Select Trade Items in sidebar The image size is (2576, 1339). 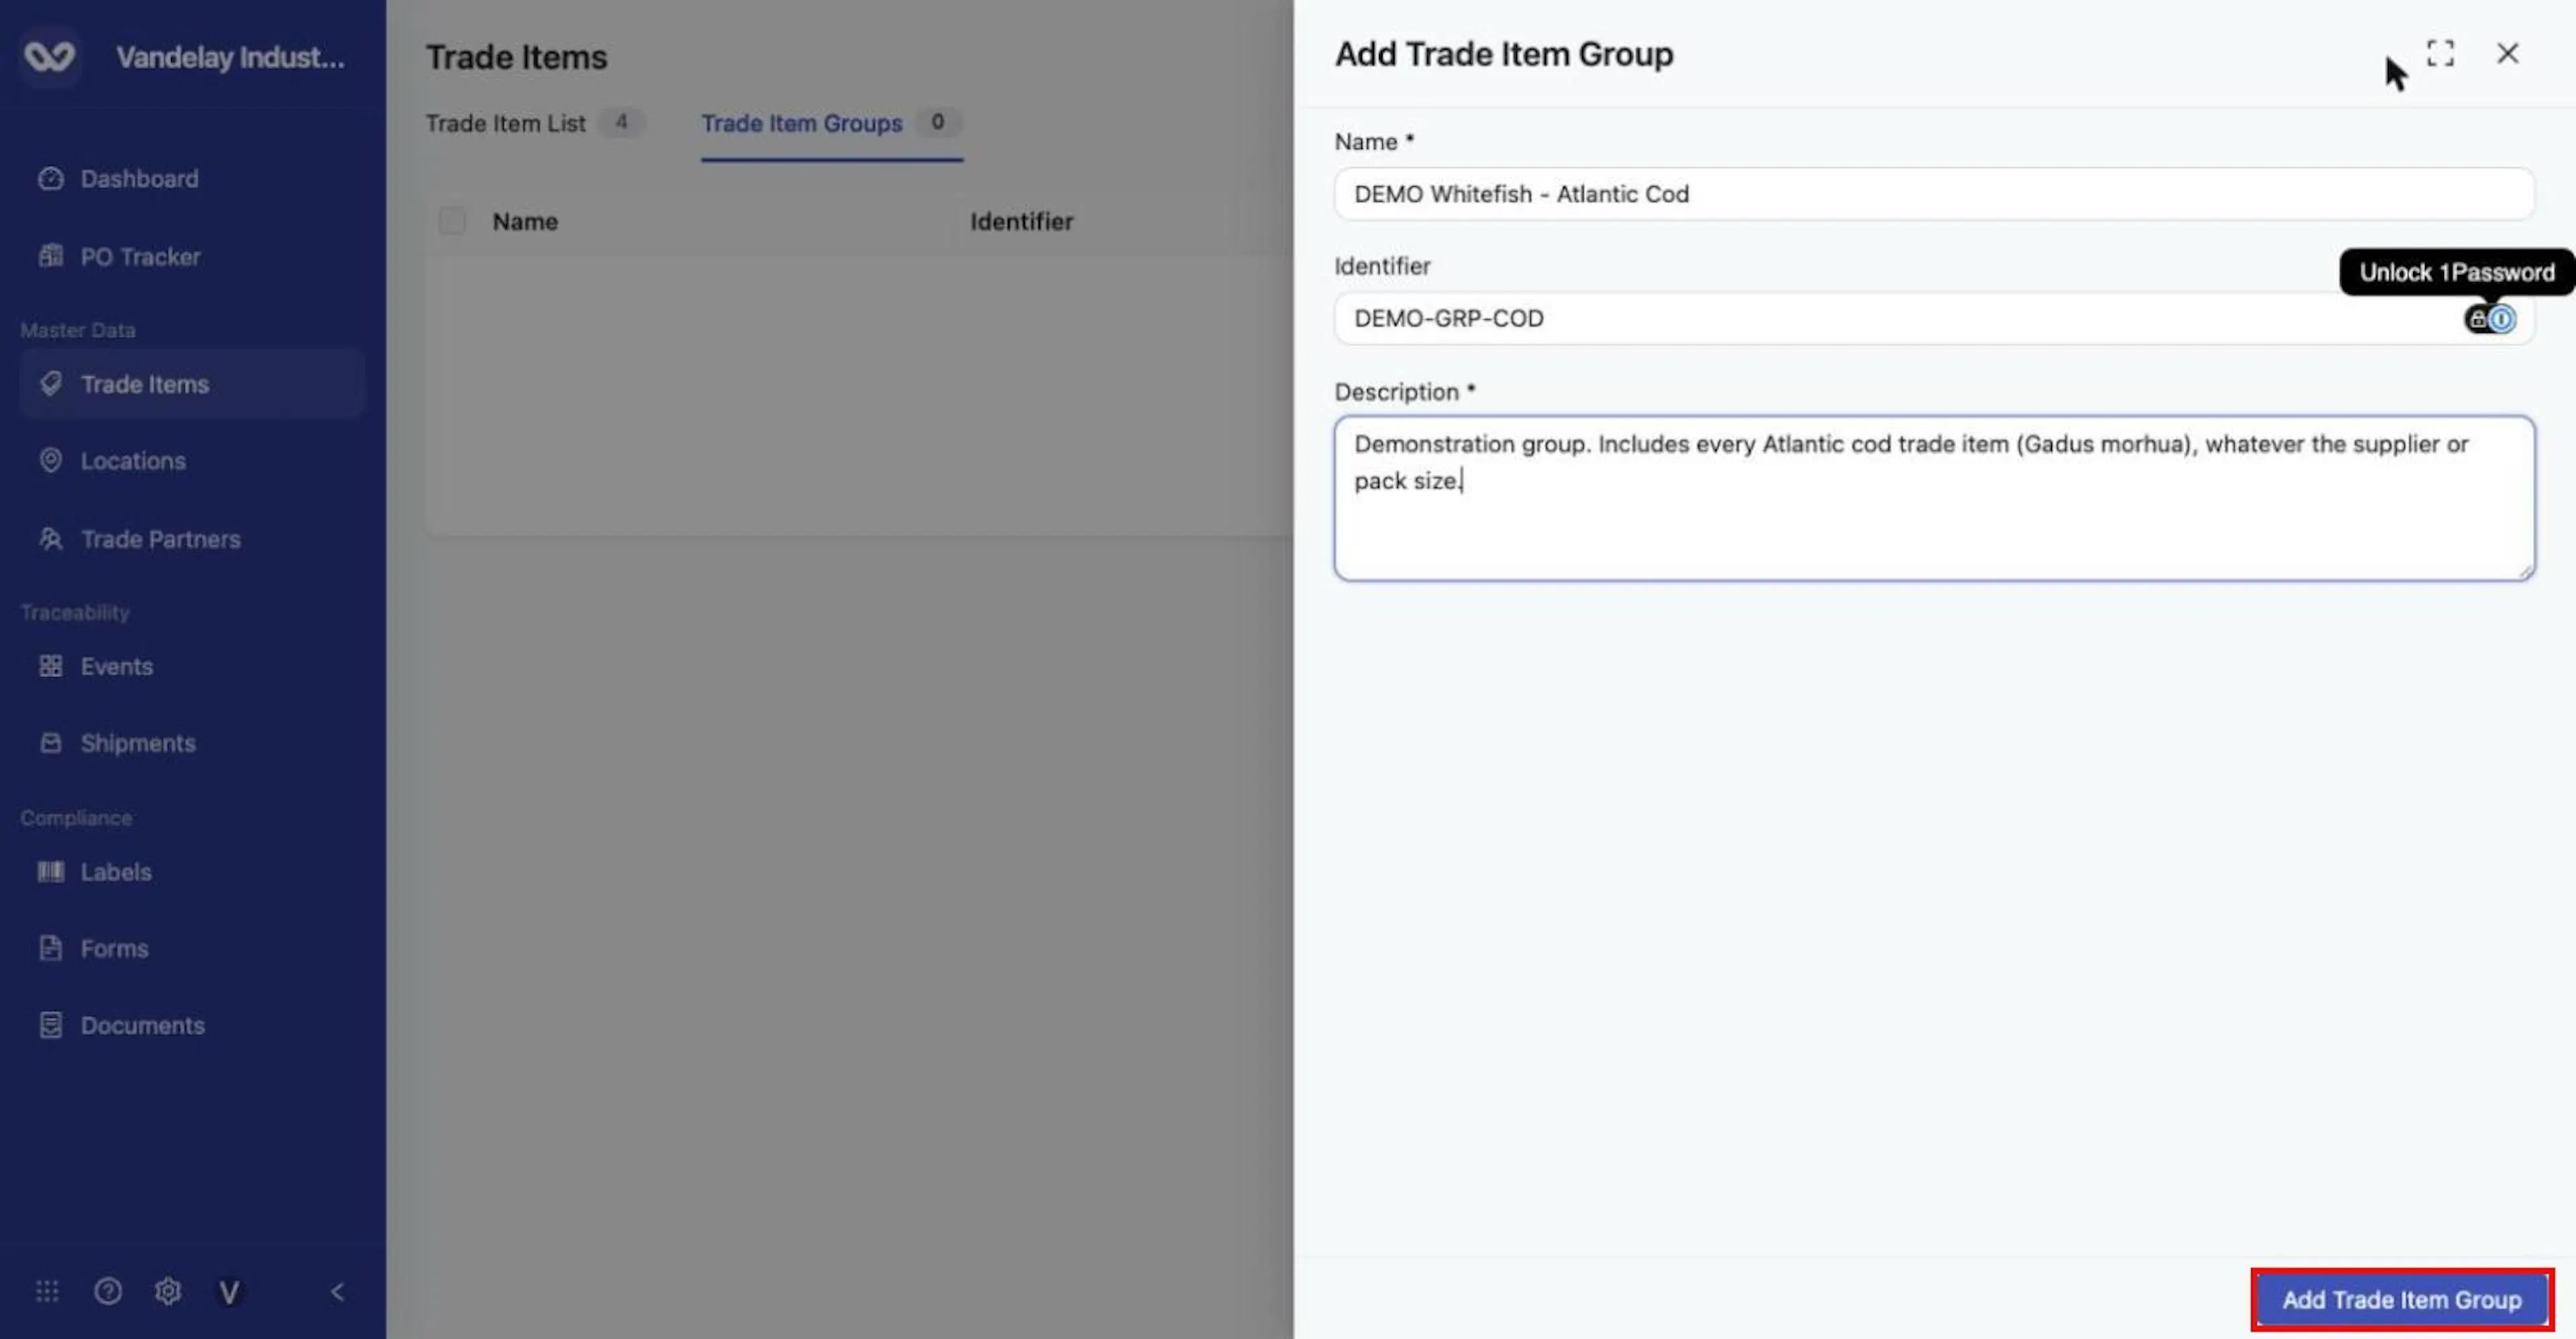coord(191,384)
